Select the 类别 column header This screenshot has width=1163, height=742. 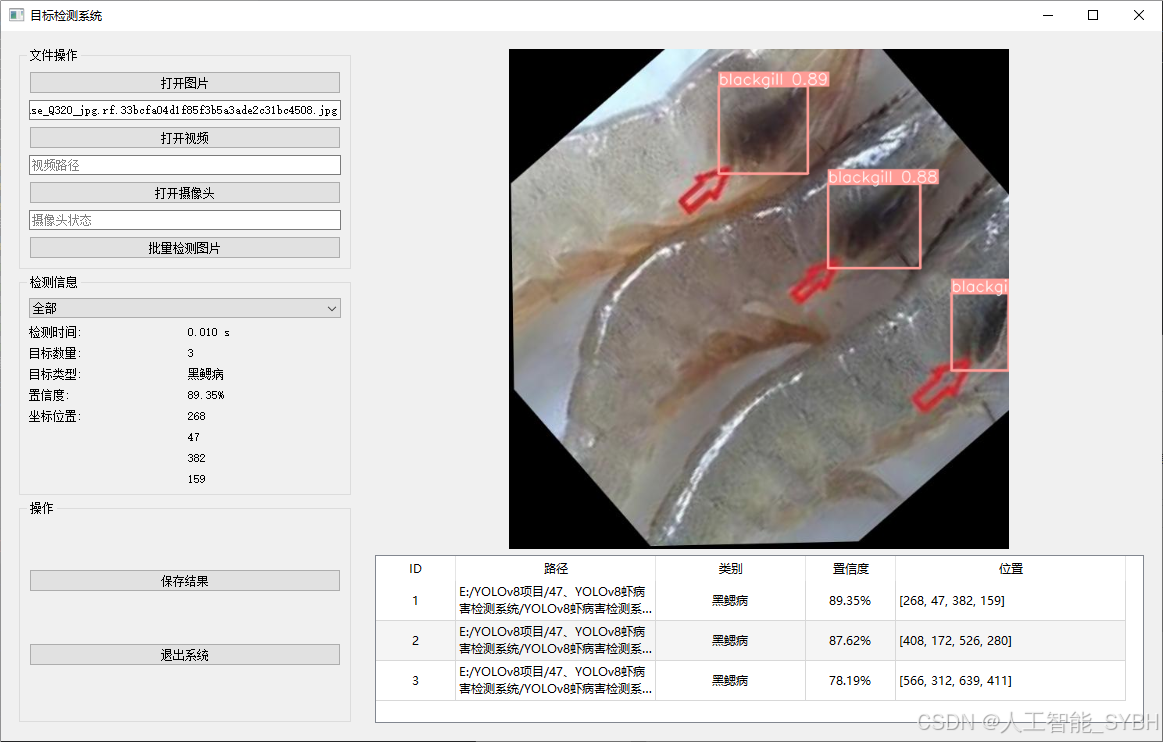click(731, 568)
